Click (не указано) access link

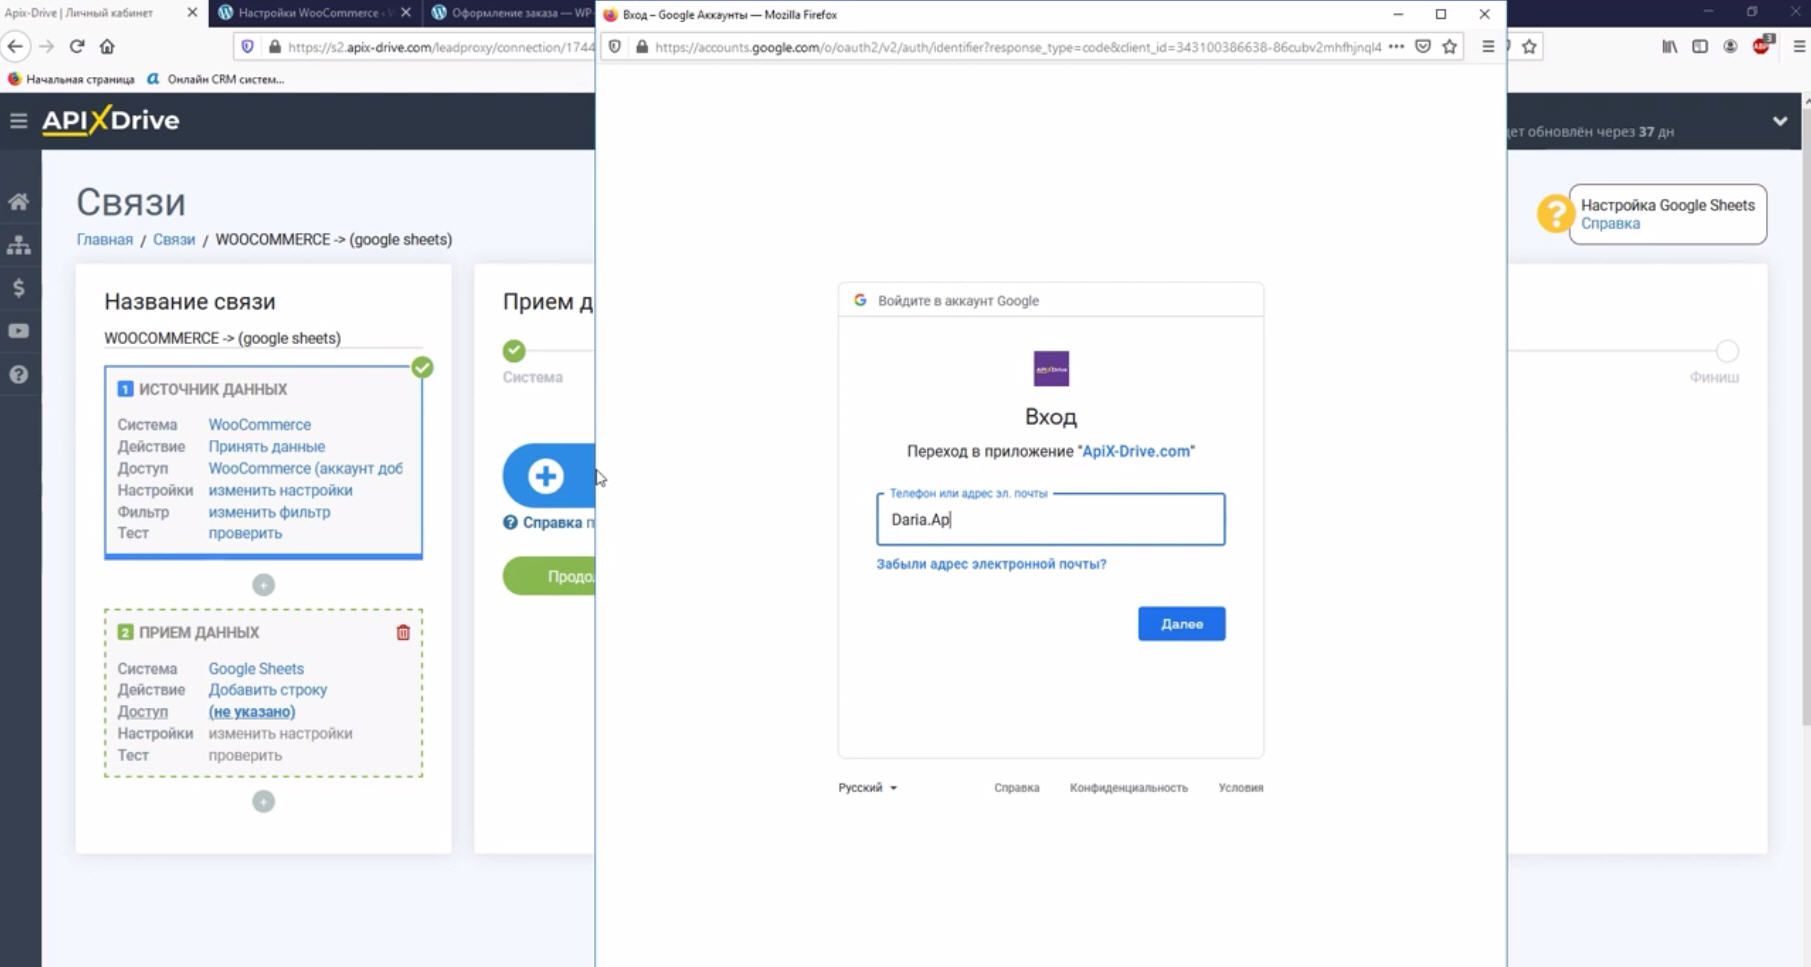coord(251,712)
